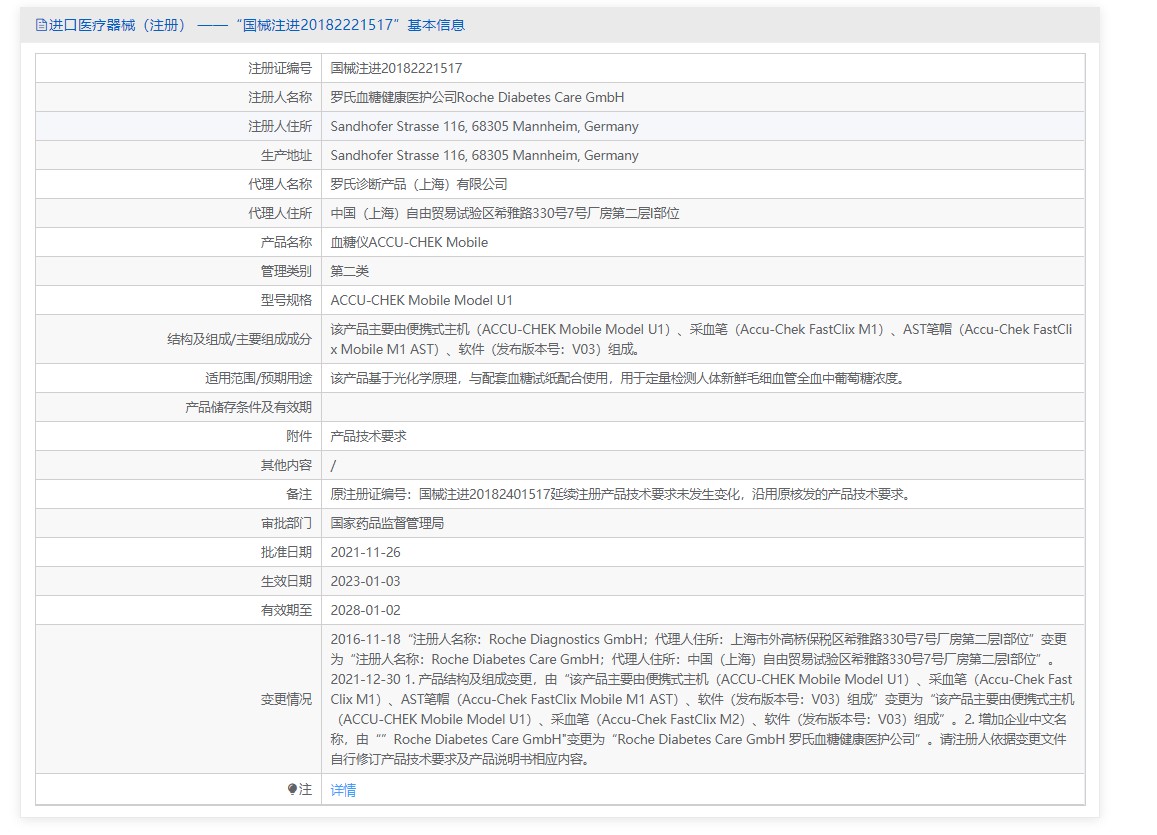Click the 代理人住所 address value
Viewport: 1157px width, 835px height.
[505, 214]
